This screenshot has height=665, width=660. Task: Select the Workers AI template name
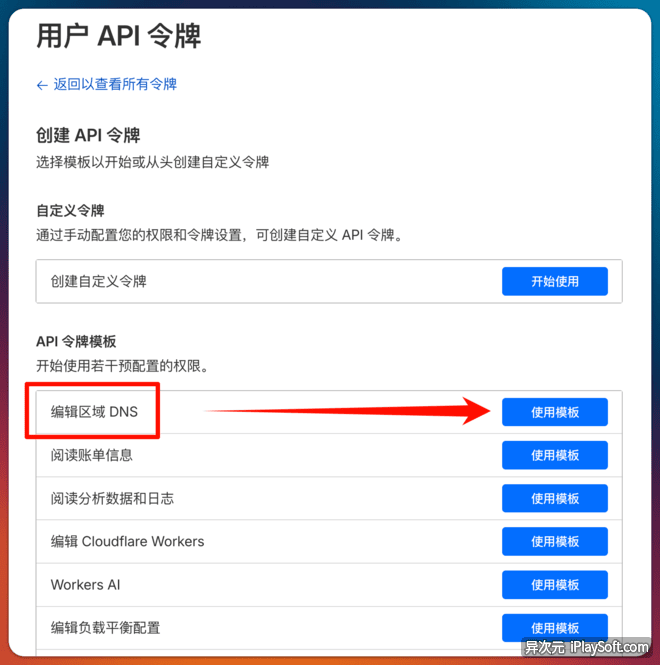85,584
